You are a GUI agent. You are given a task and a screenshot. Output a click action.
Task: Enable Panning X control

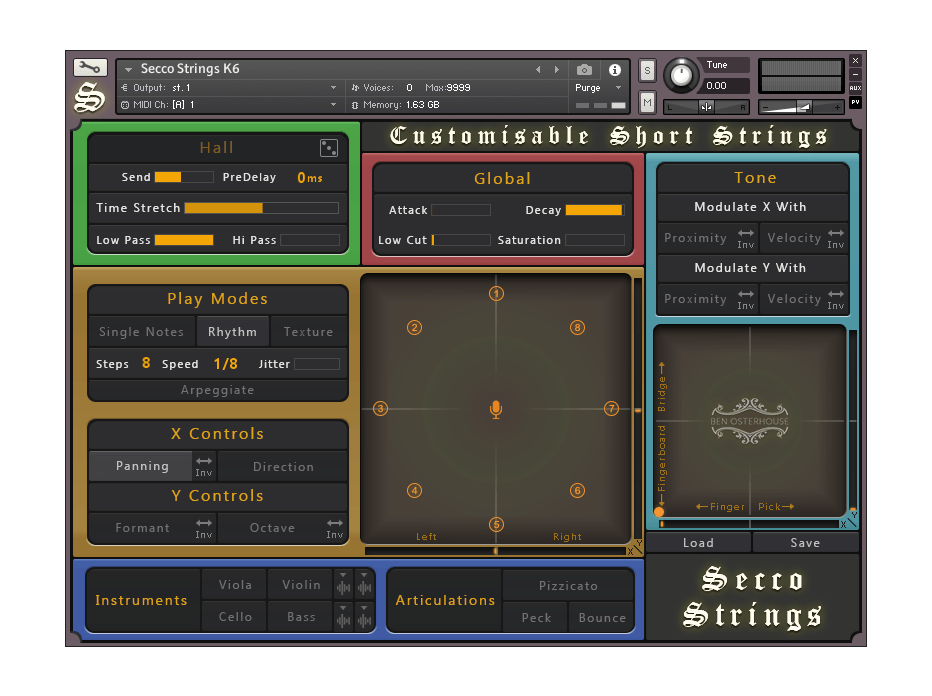[x=142, y=466]
